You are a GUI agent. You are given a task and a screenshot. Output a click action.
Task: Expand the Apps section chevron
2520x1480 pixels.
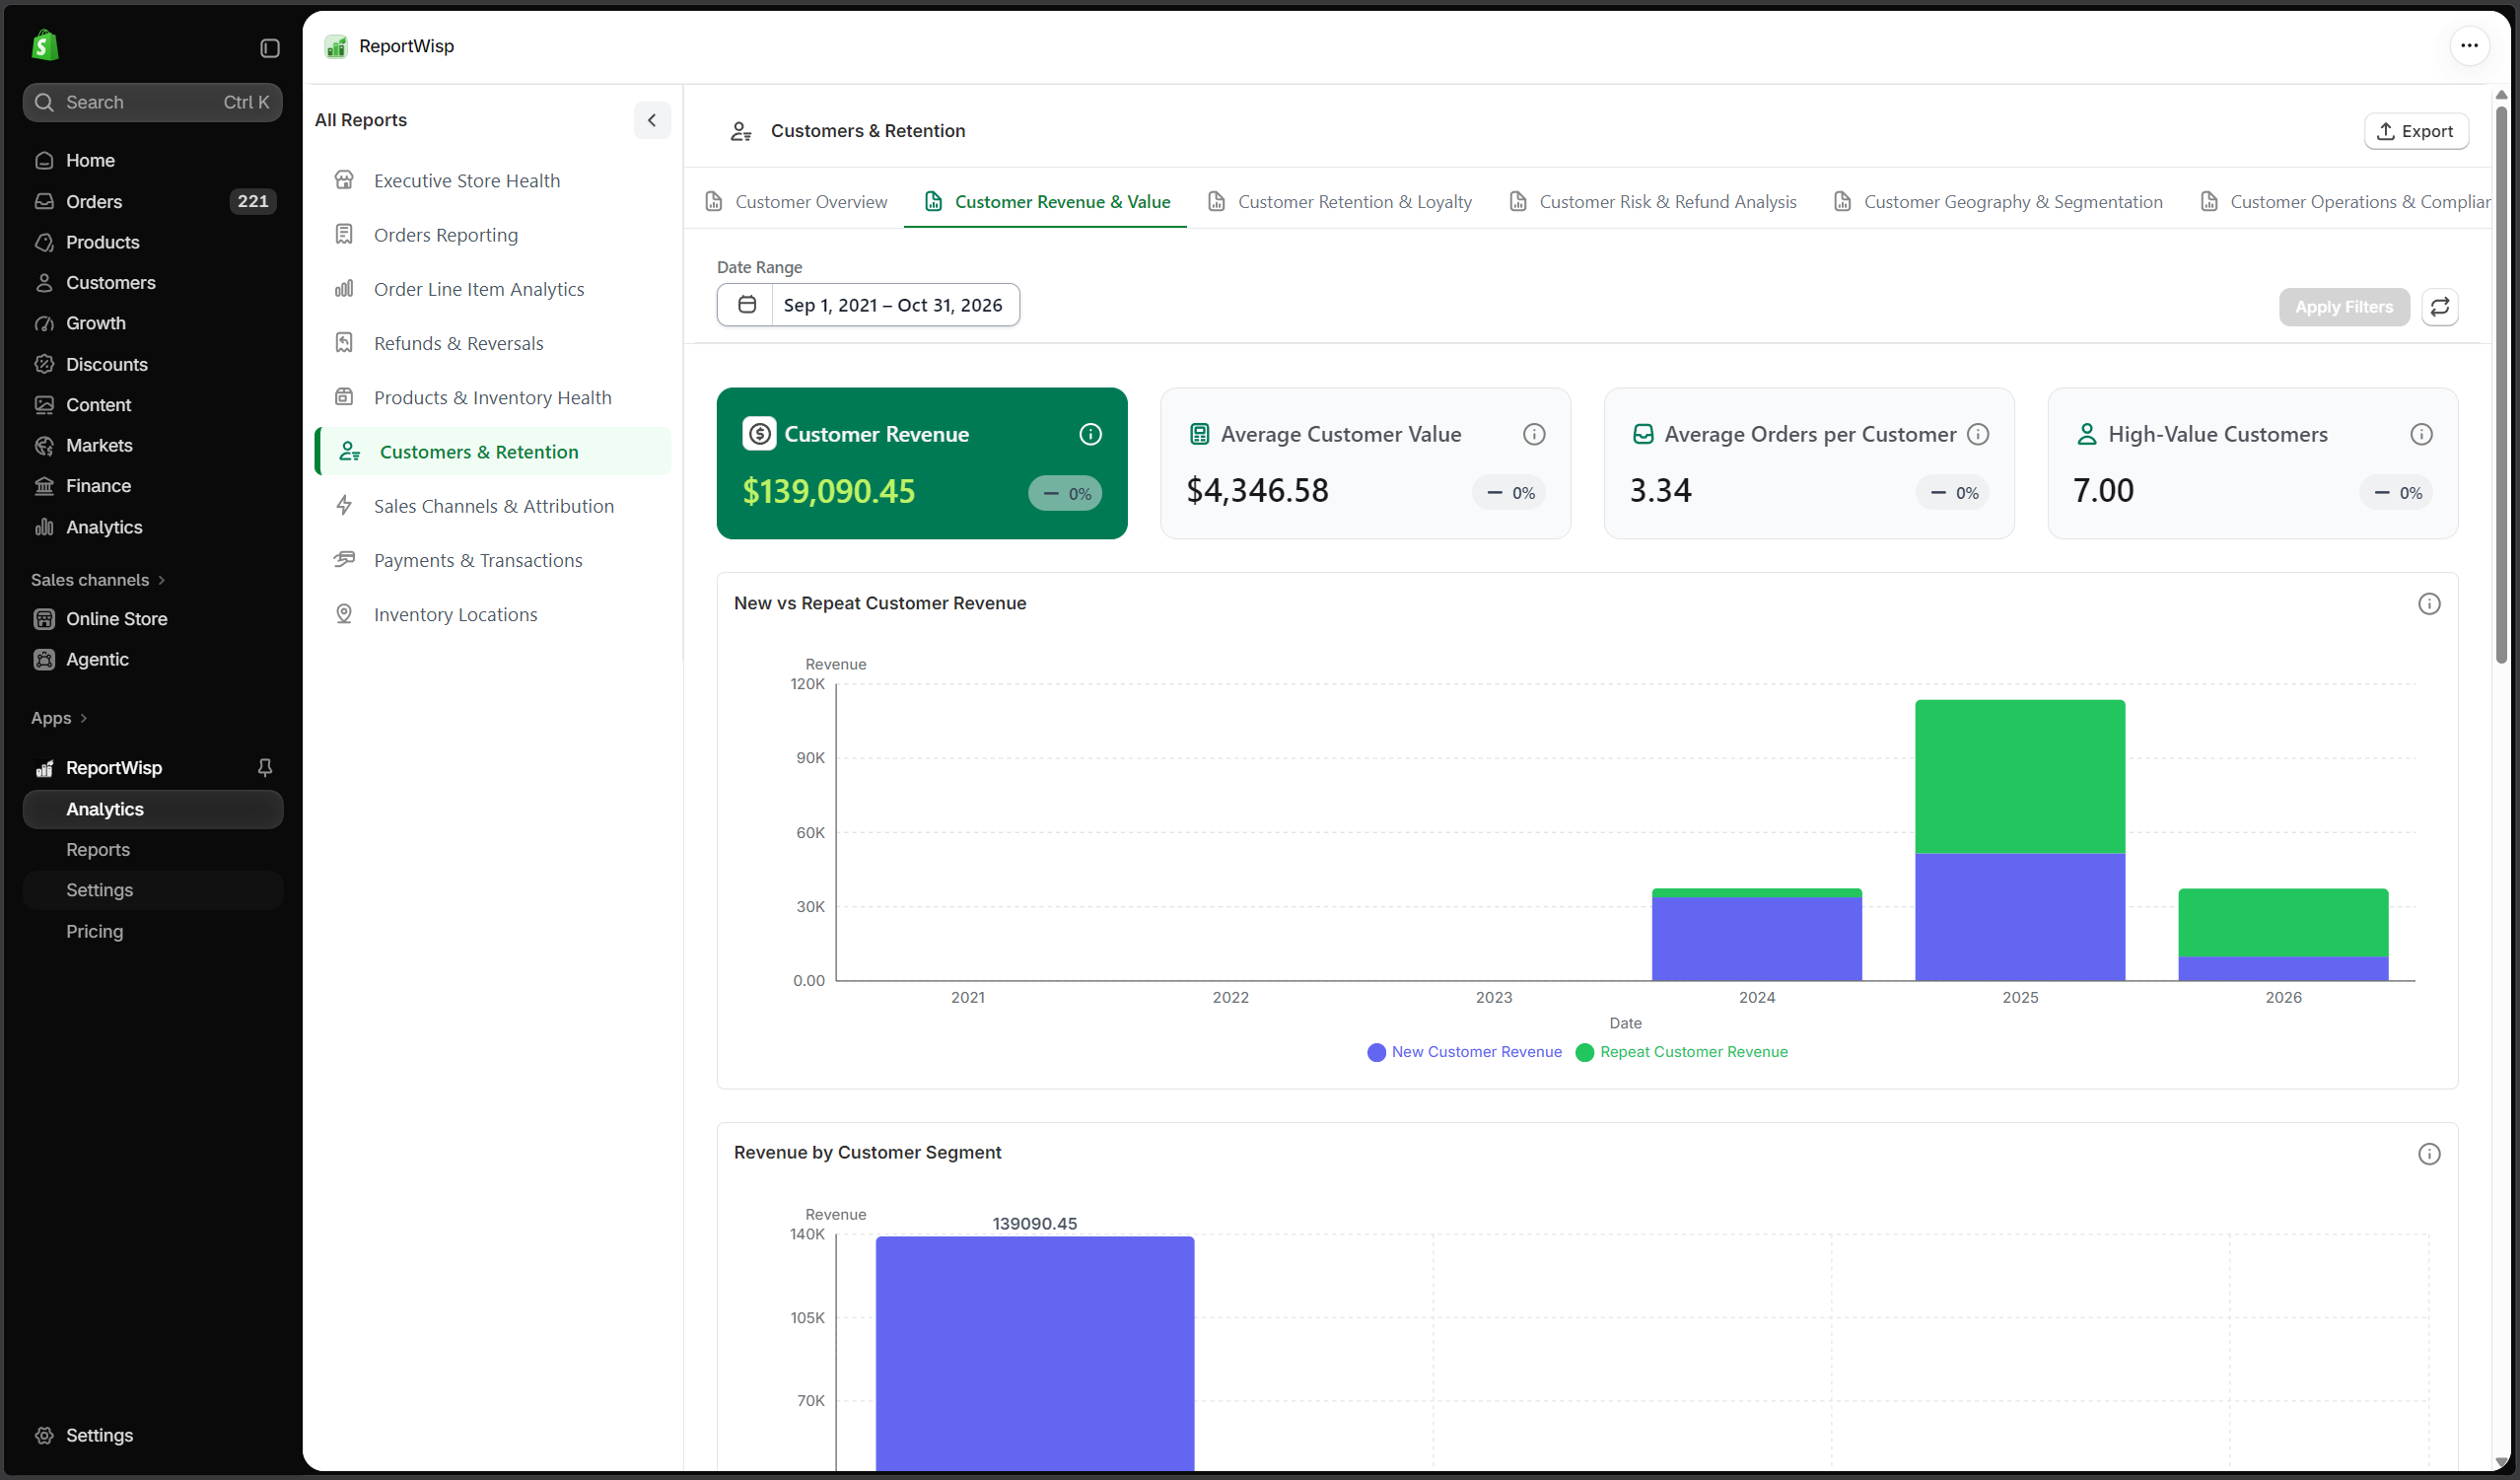pyautogui.click(x=83, y=718)
